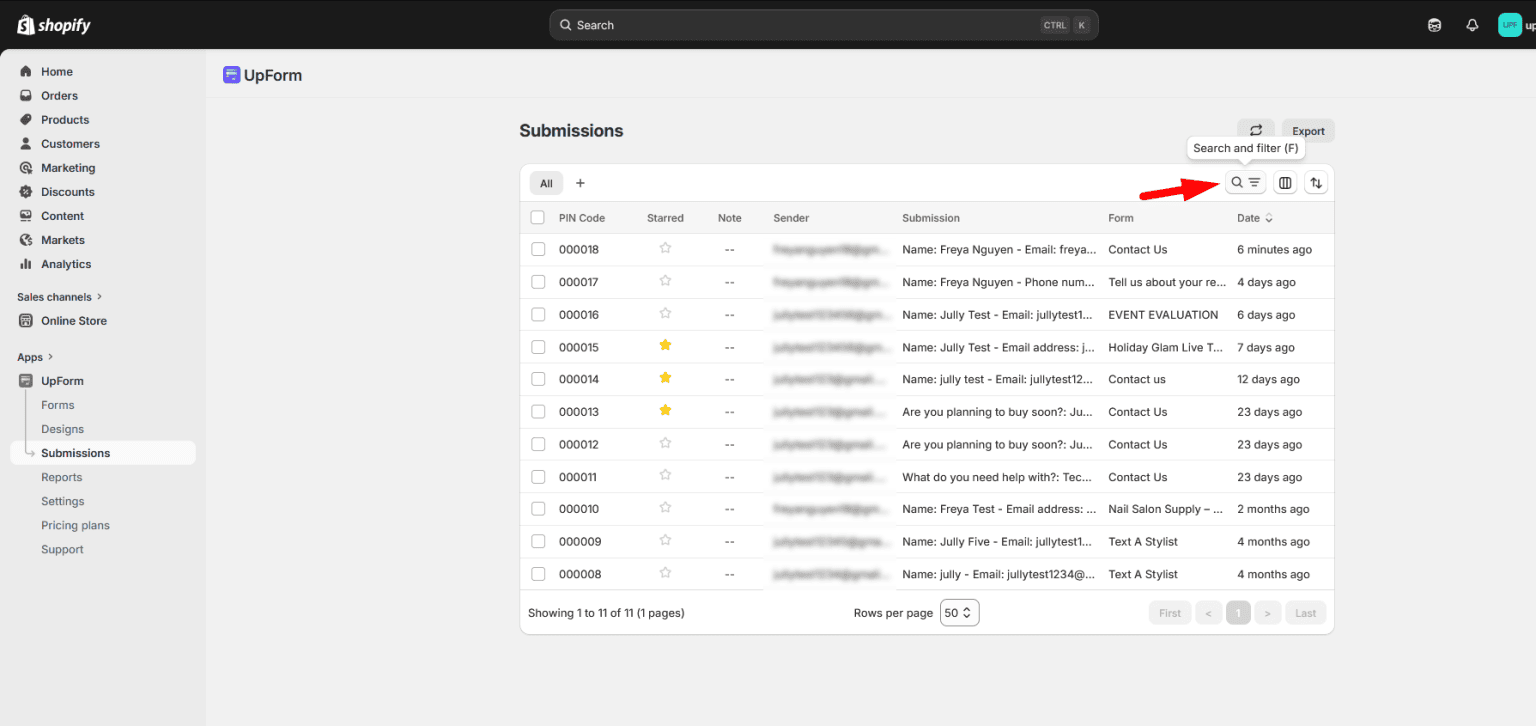Click the Export button

(x=1308, y=131)
